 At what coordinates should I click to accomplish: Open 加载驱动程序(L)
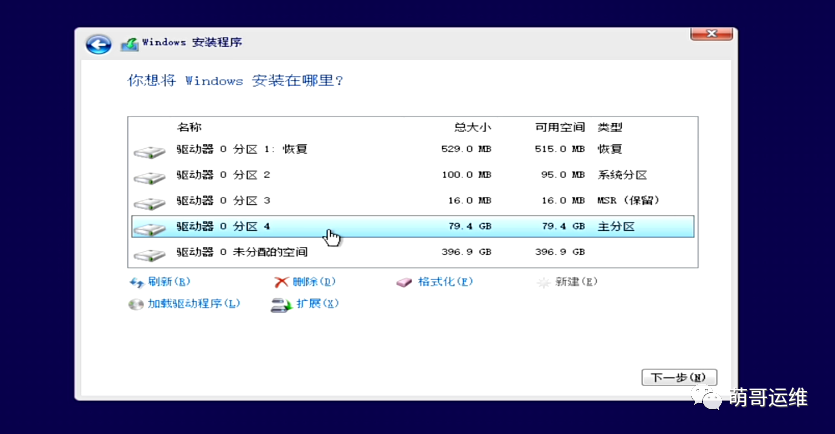194,304
